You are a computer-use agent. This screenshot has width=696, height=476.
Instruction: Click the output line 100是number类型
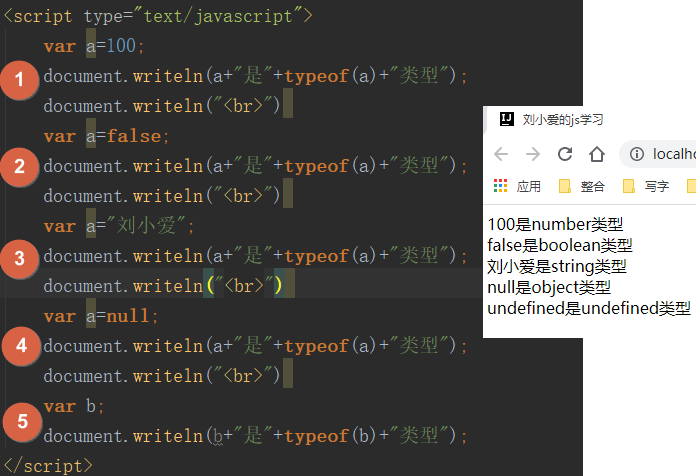(555, 224)
